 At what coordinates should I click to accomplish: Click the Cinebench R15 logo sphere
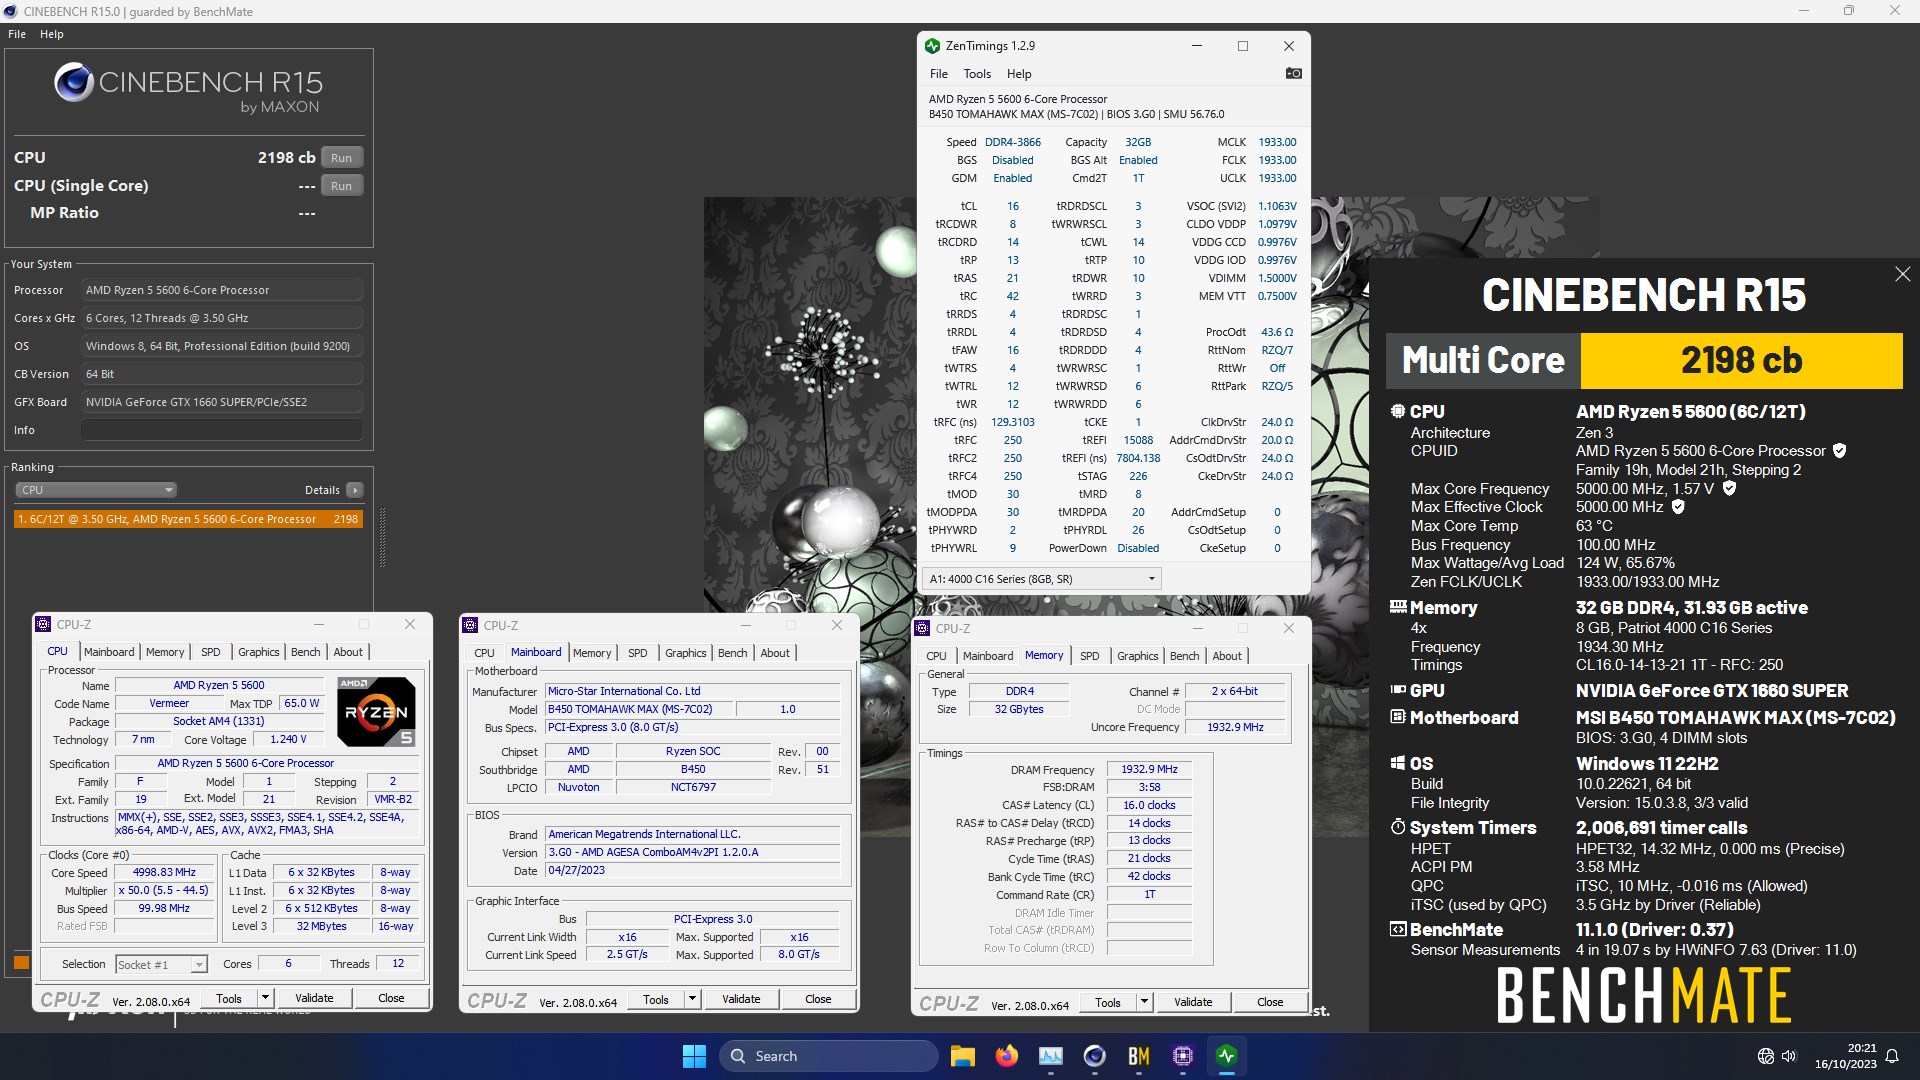[74, 82]
